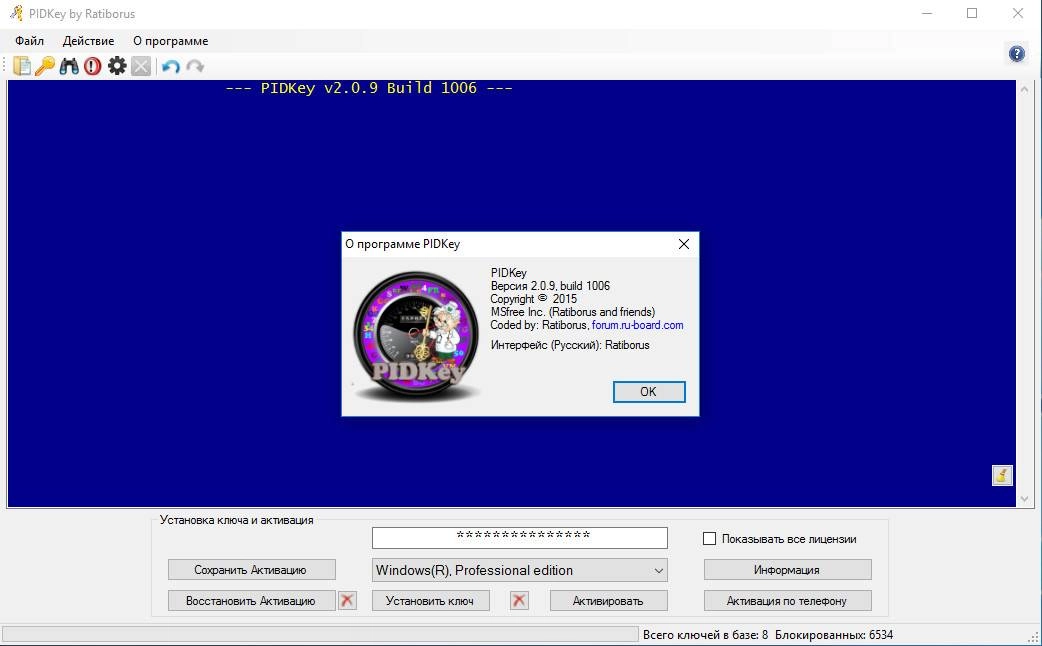Open the Файл menu
1042x646 pixels.
pyautogui.click(x=29, y=41)
